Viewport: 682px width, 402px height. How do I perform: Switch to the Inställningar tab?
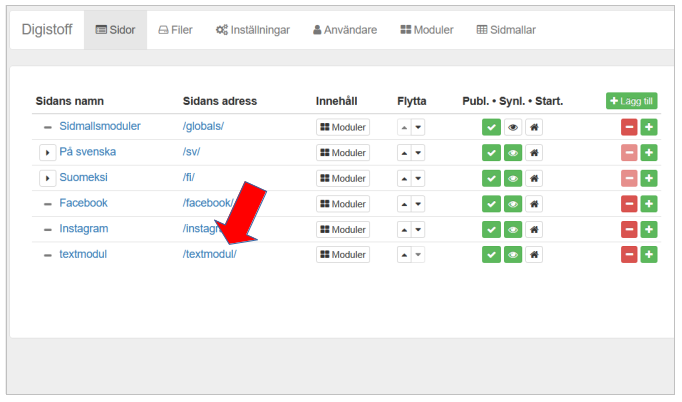pos(252,30)
